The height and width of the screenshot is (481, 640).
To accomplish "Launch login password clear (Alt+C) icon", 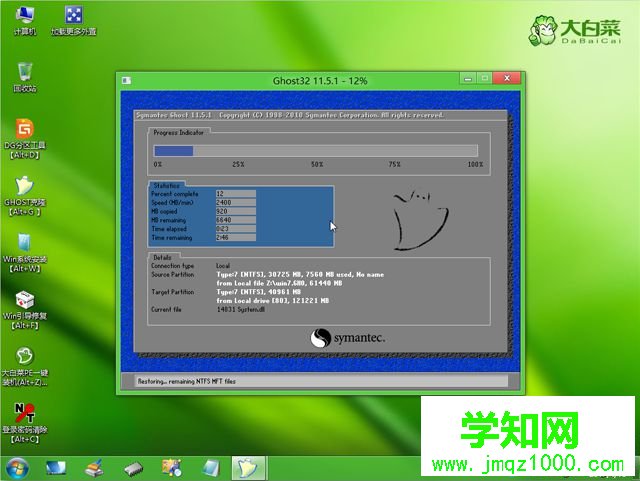I will click(x=25, y=423).
